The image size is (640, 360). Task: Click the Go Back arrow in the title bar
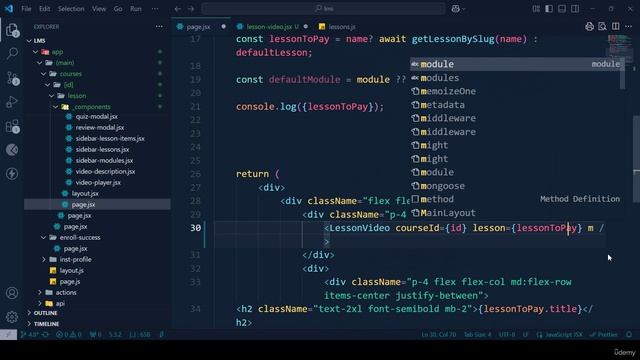tap(178, 9)
